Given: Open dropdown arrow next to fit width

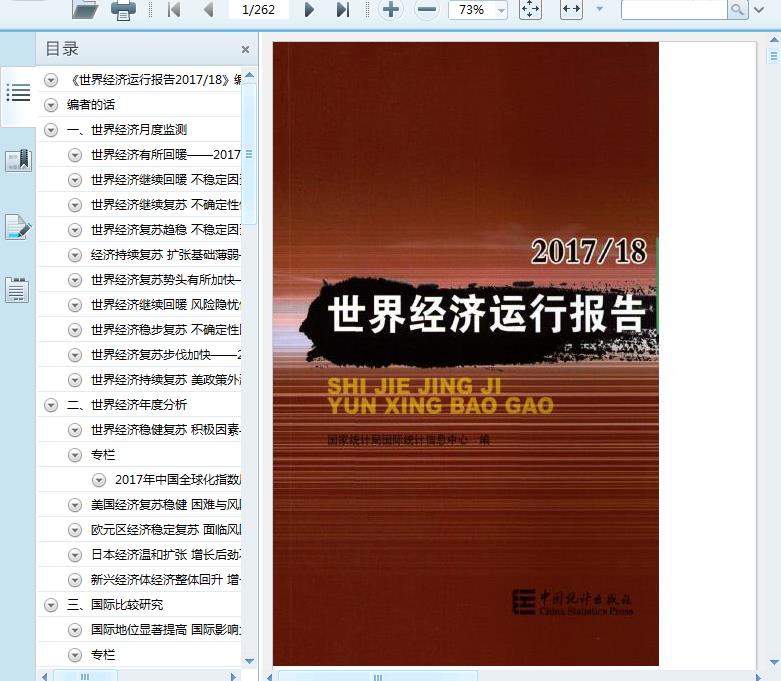Looking at the screenshot, I should pos(600,9).
